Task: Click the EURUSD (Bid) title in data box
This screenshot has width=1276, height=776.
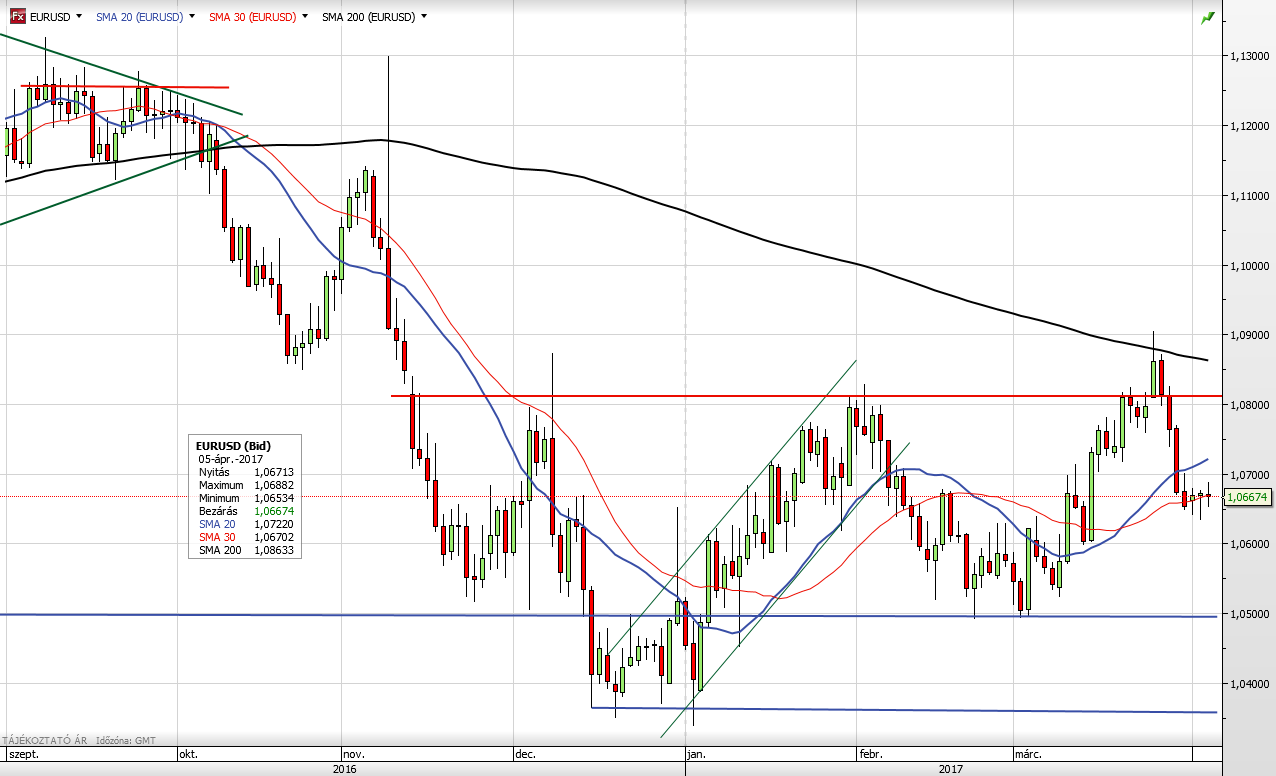Action: [233, 445]
